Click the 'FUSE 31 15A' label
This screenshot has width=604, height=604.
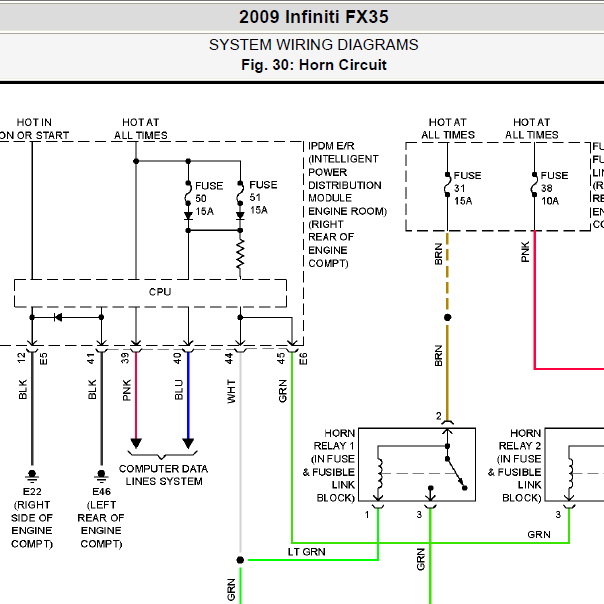(467, 188)
